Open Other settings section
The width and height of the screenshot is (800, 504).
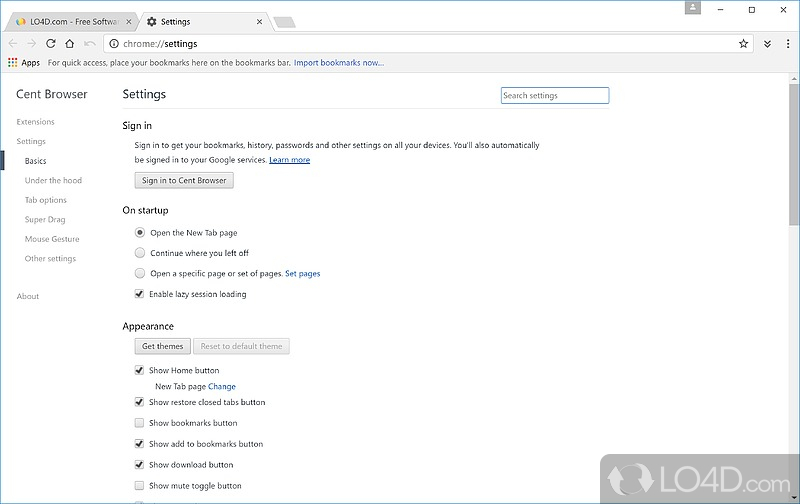50,259
